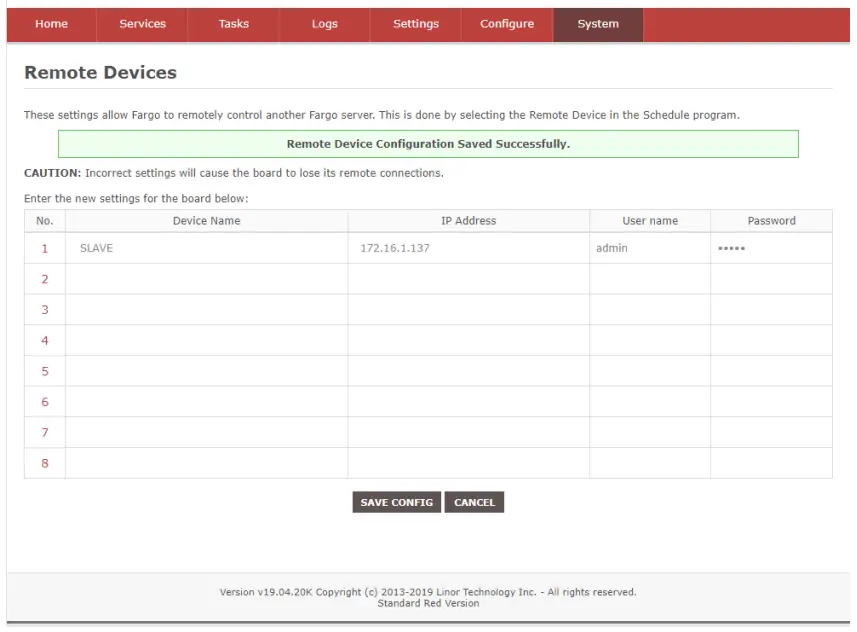
Task: Click the Remote Devices page heading
Action: [x=101, y=72]
